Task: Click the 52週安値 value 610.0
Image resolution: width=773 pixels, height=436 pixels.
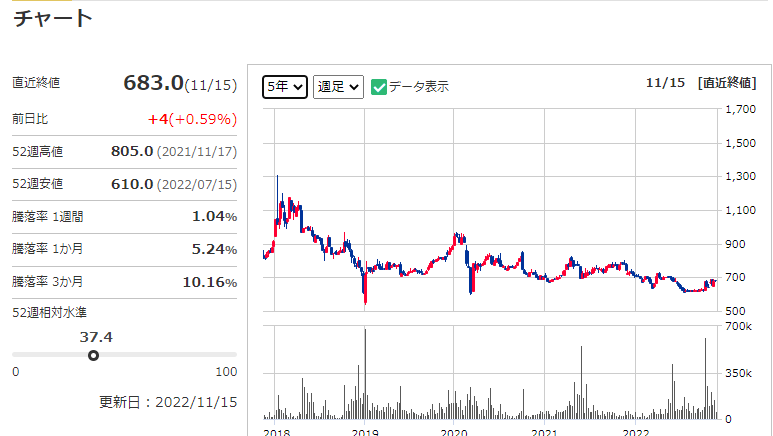Action: pos(132,184)
